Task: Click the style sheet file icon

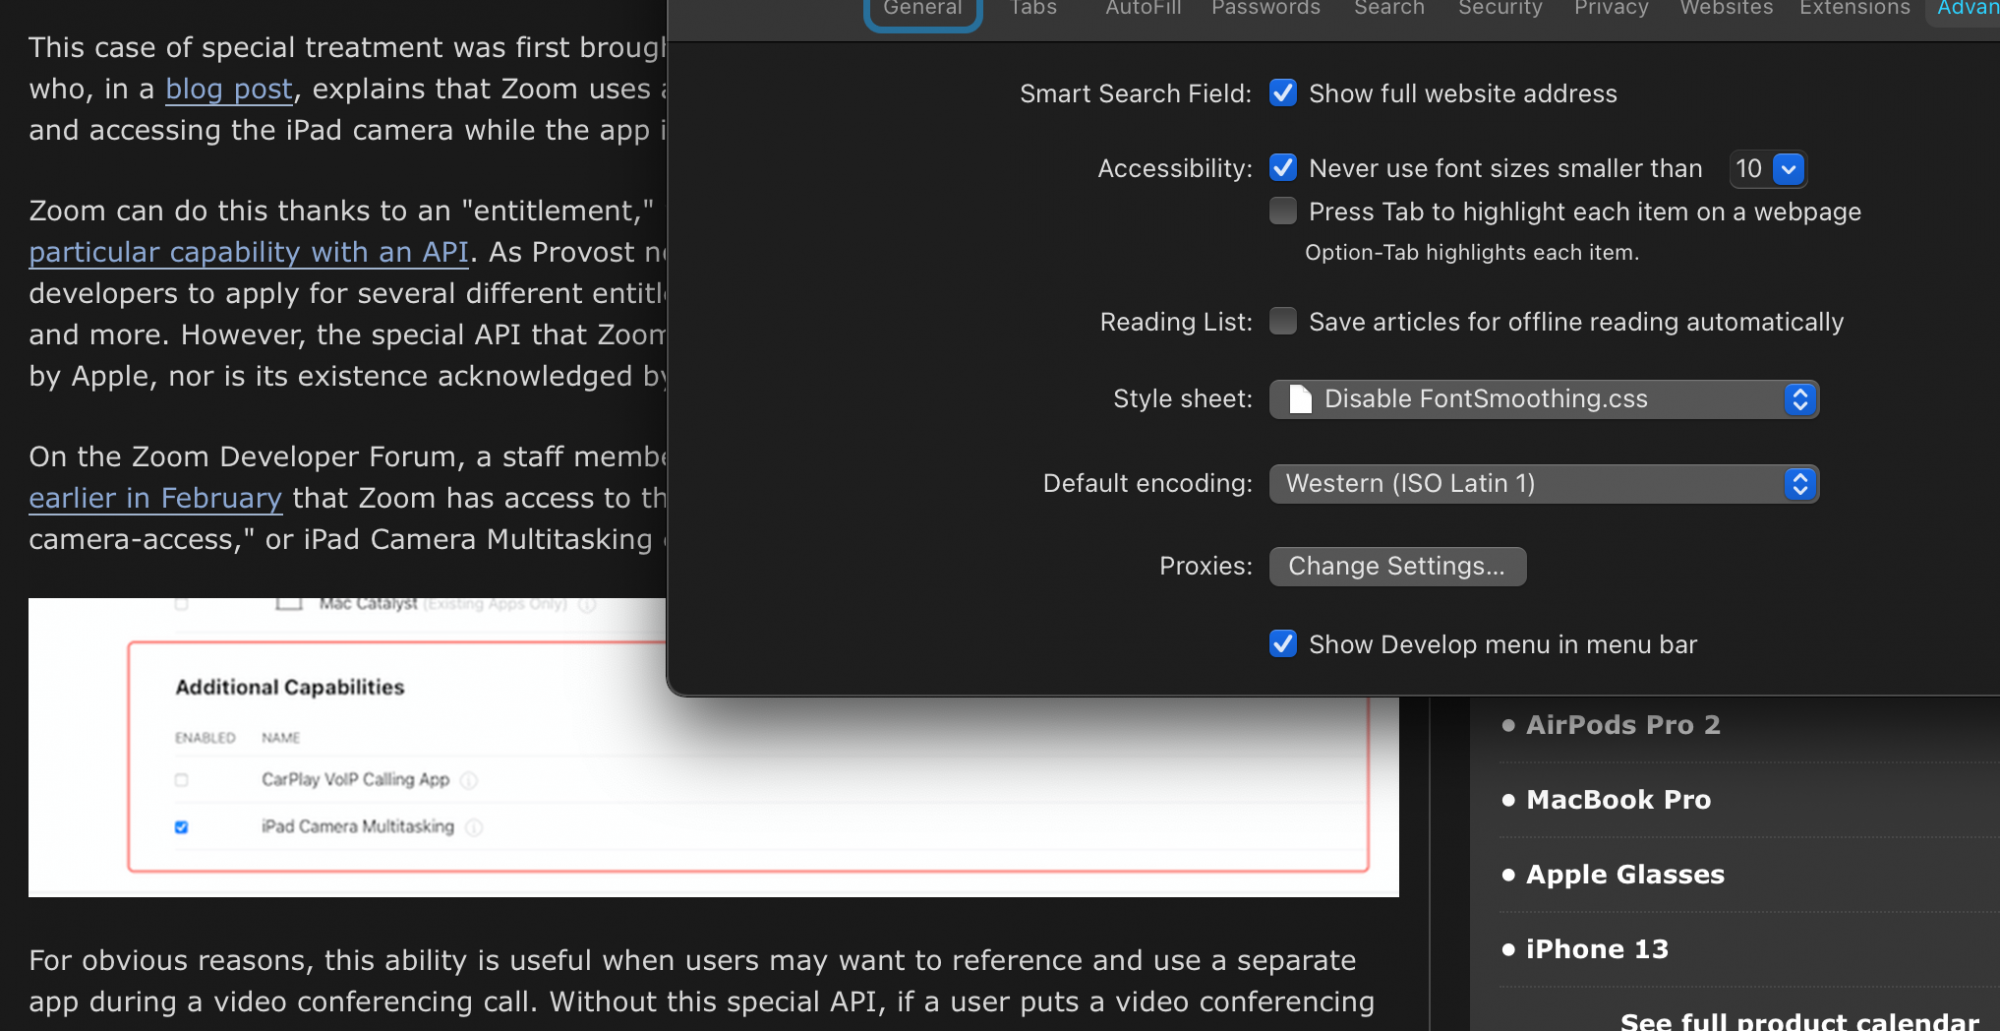Action: point(1300,399)
